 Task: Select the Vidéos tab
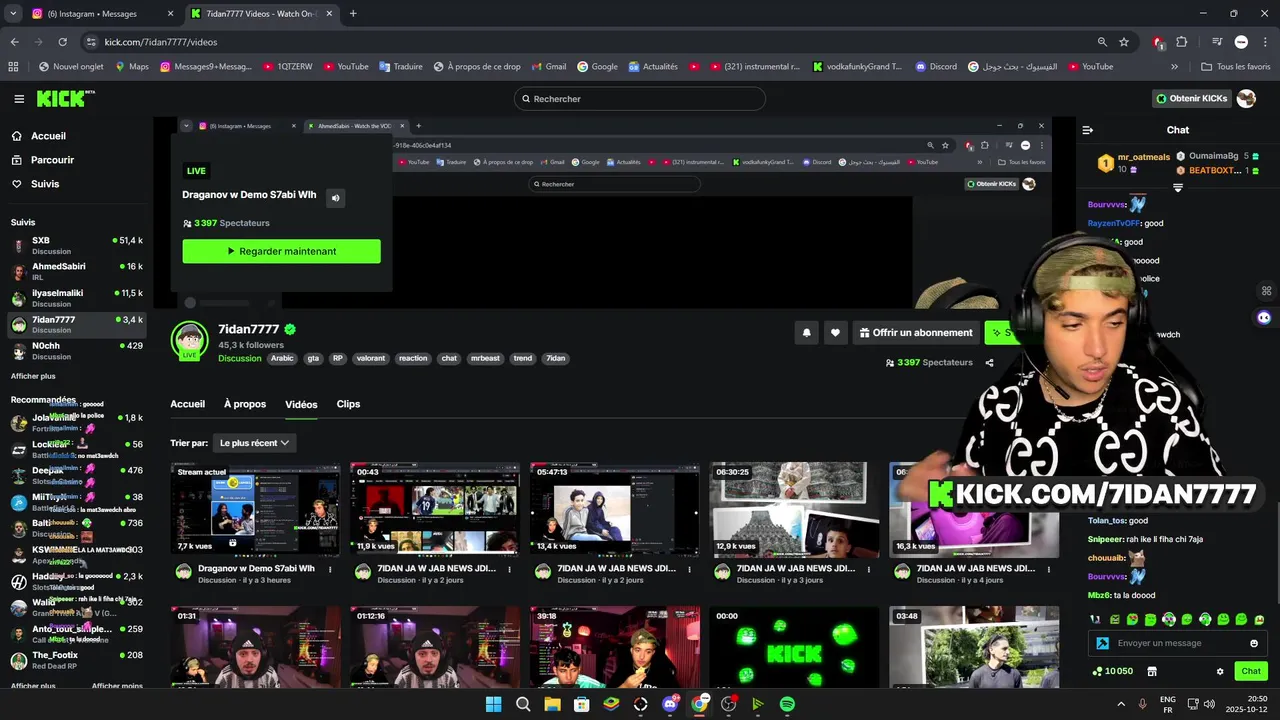(x=301, y=404)
